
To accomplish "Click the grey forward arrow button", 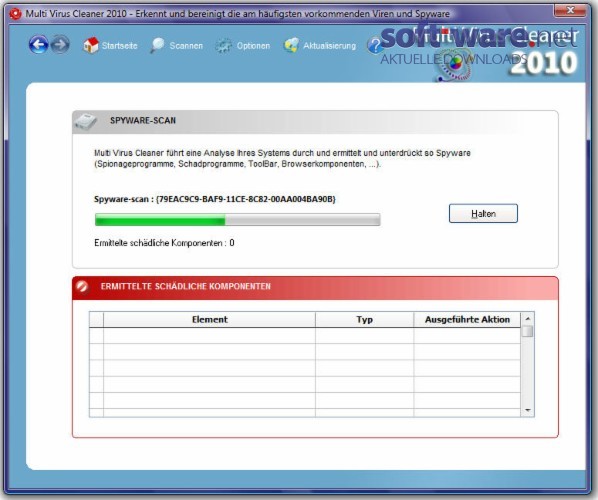I will (x=60, y=45).
